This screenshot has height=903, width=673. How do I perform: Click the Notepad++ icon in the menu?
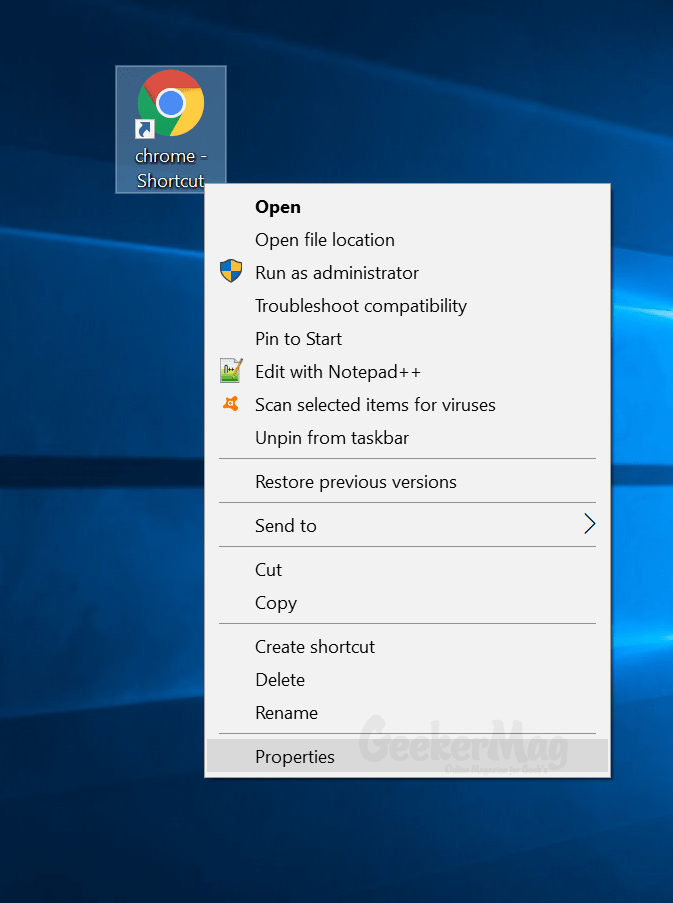pos(231,370)
